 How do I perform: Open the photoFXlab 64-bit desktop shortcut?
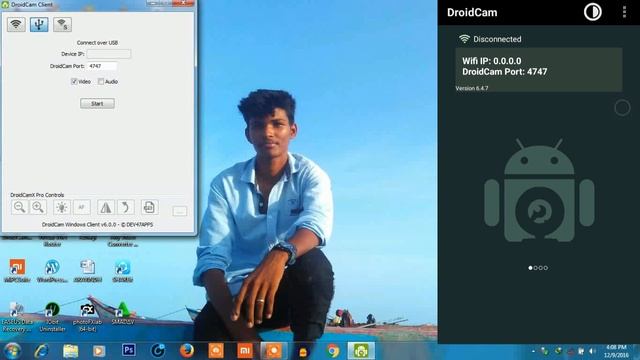pyautogui.click(x=87, y=317)
